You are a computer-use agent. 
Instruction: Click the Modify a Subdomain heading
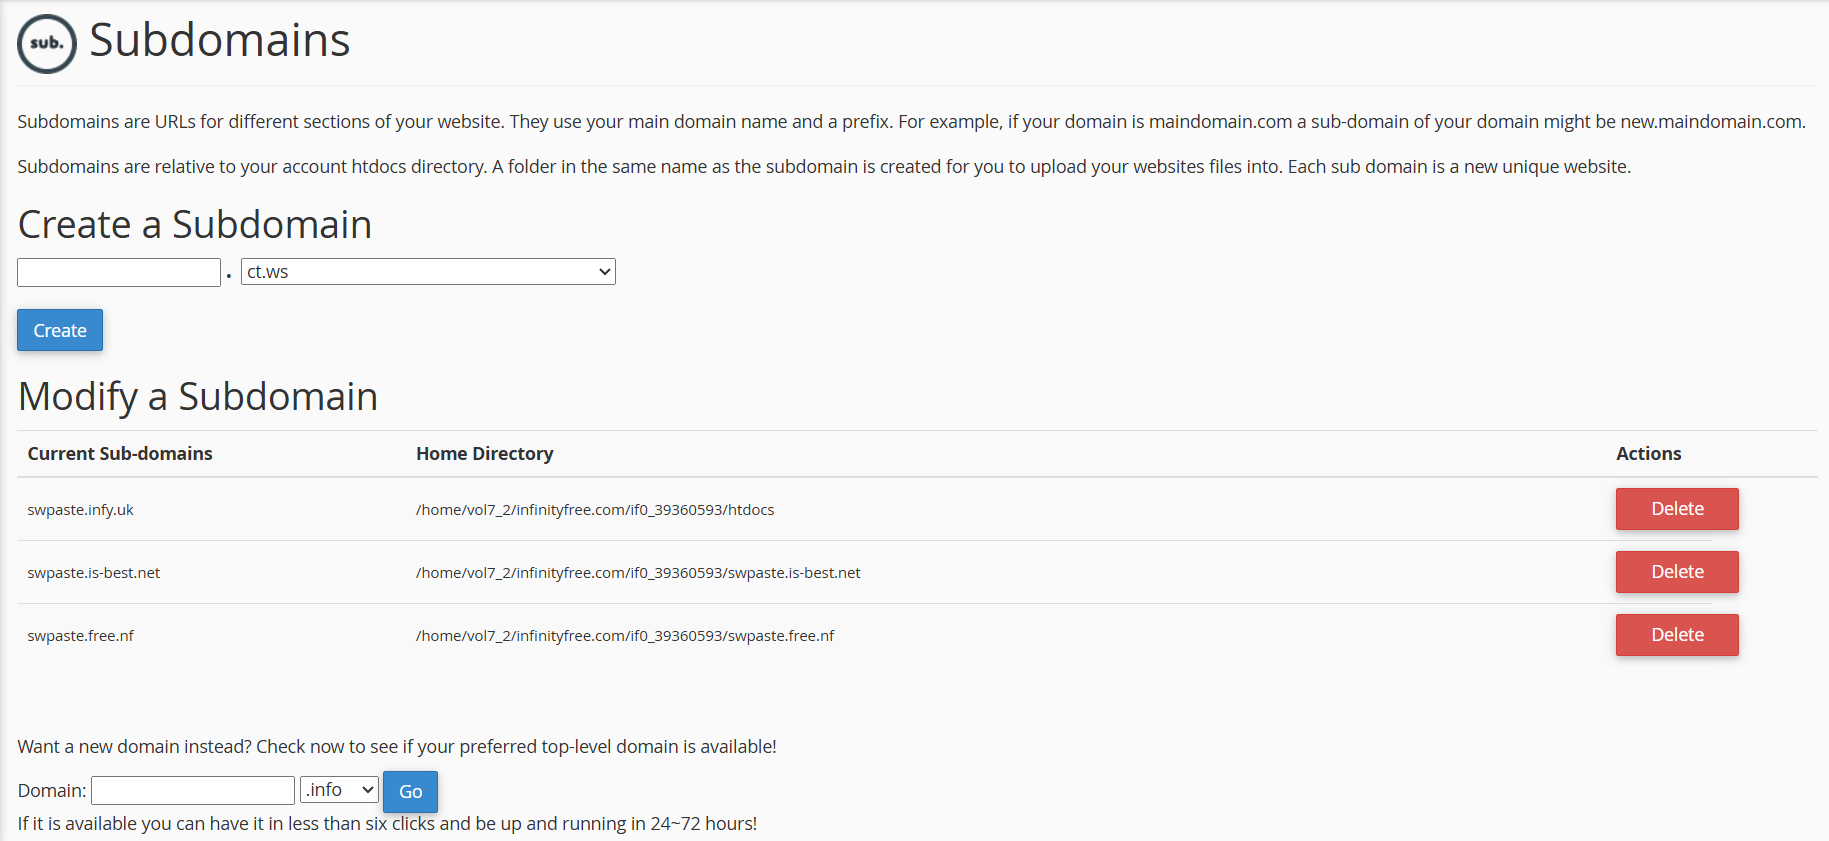(x=198, y=397)
